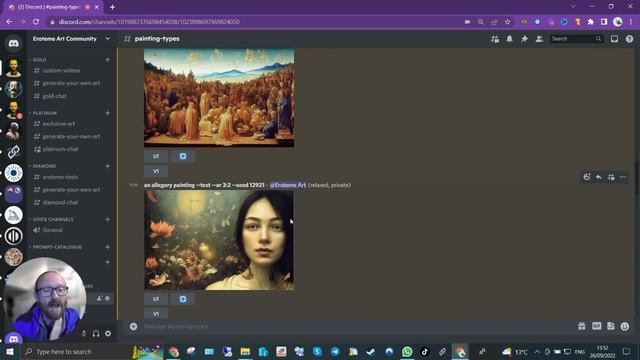640x360 pixels.
Task: Open more options for allegory message
Action: [622, 177]
